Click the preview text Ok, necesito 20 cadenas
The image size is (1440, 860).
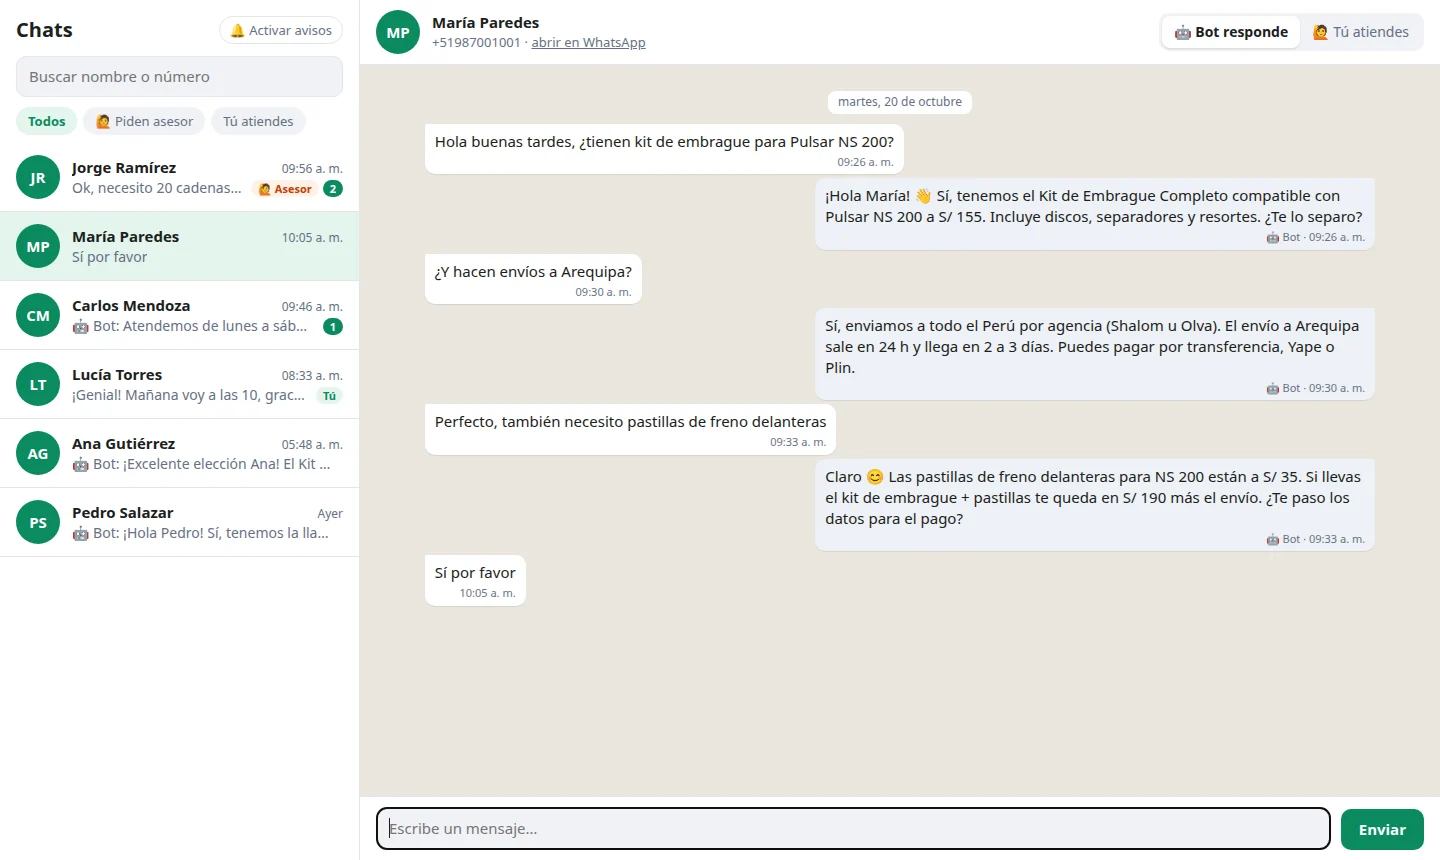[157, 188]
